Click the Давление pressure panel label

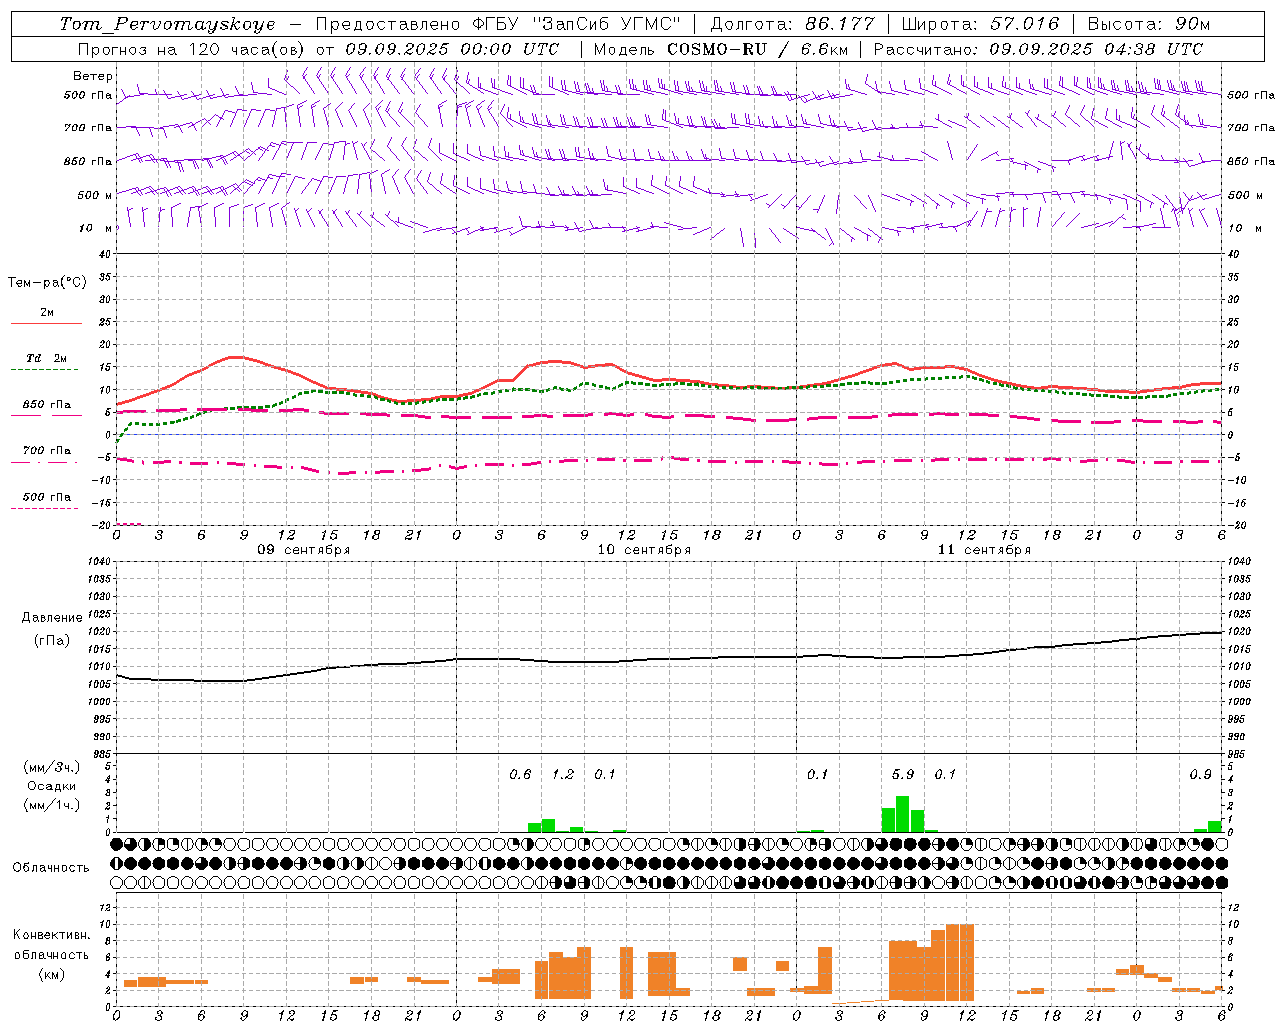click(x=52, y=618)
